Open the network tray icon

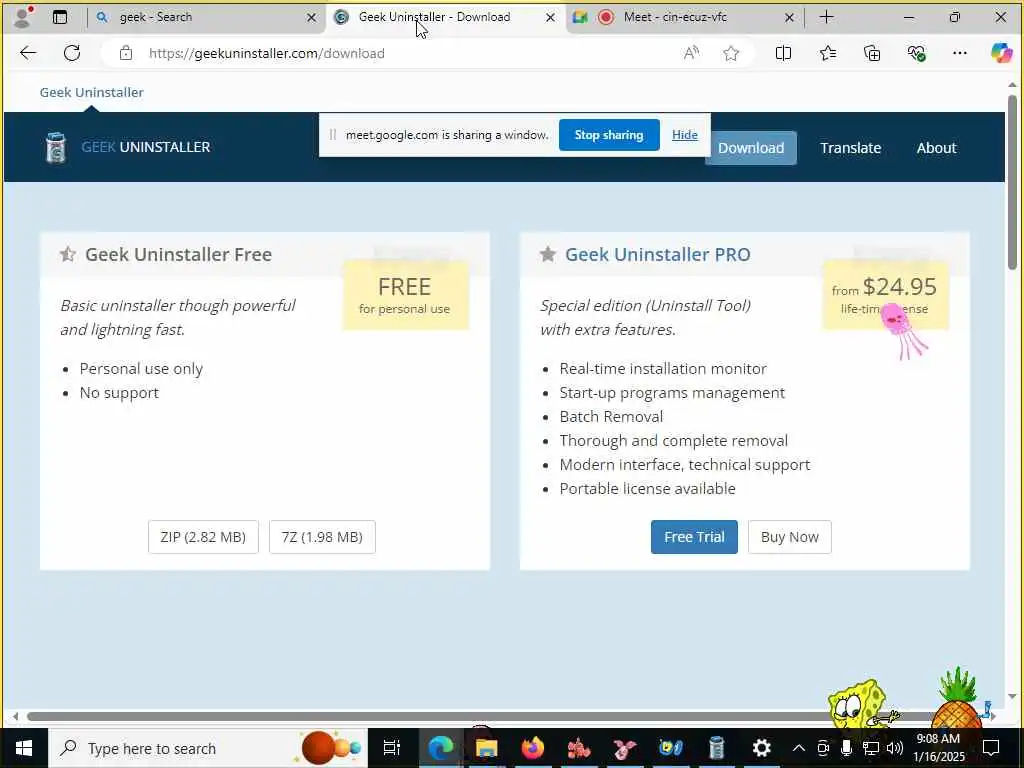click(x=871, y=748)
